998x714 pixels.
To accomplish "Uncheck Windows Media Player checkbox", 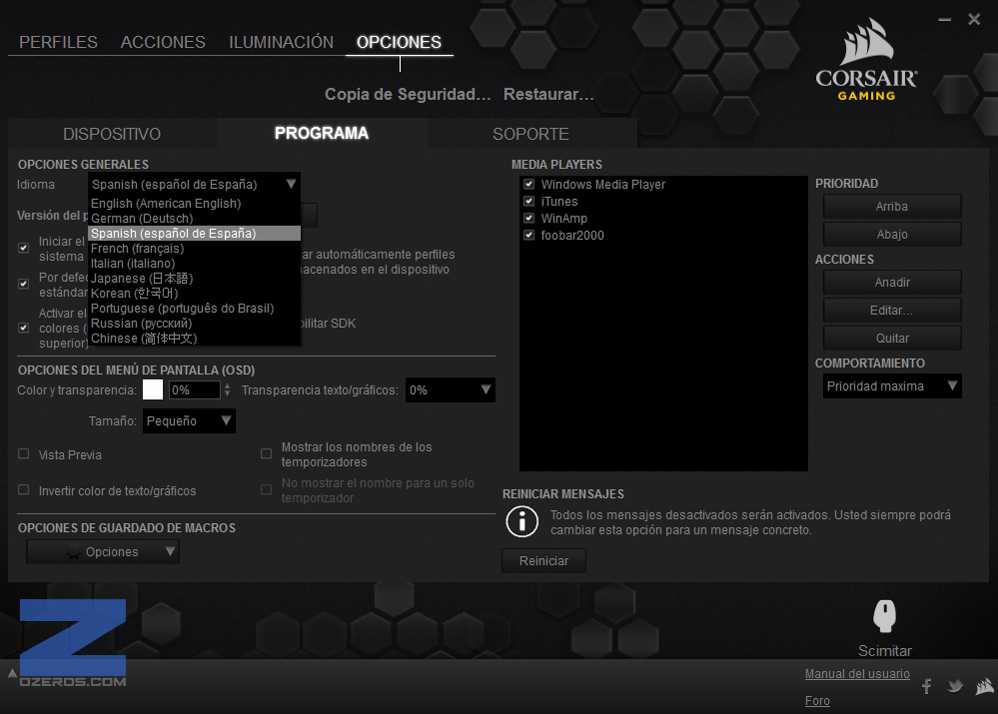I will 529,184.
